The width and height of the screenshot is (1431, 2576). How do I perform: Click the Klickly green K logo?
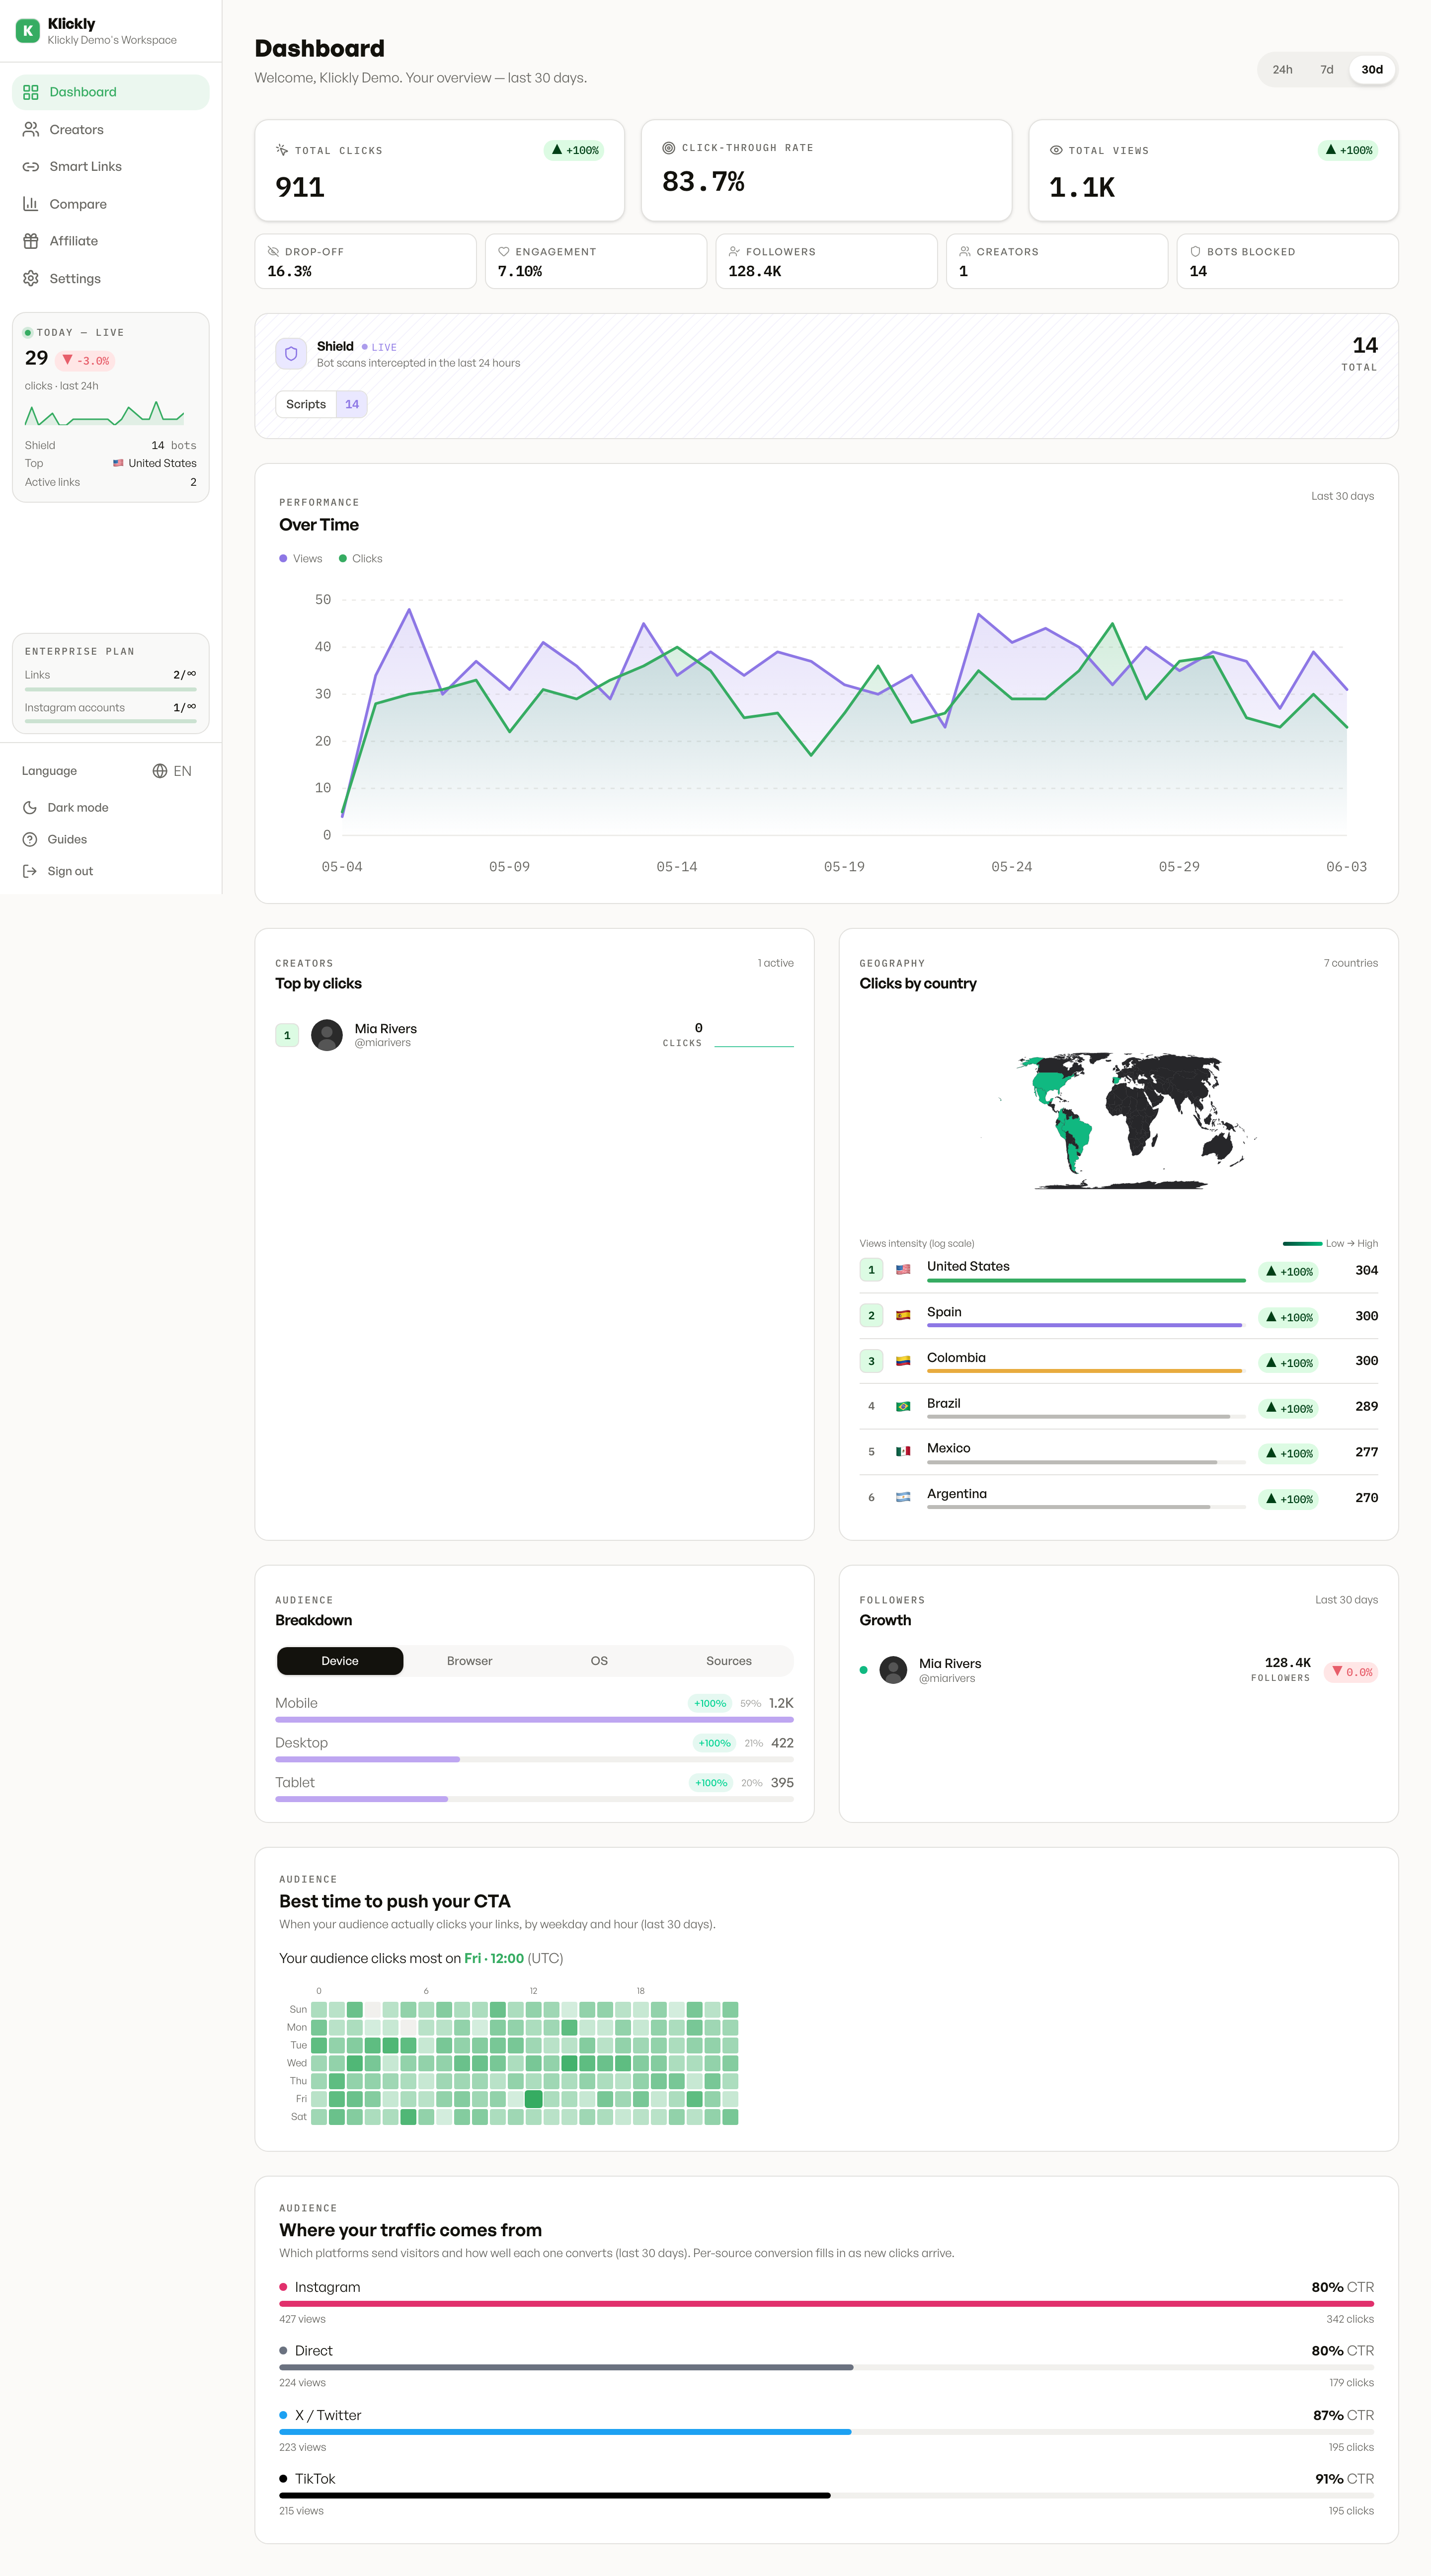coord(28,31)
